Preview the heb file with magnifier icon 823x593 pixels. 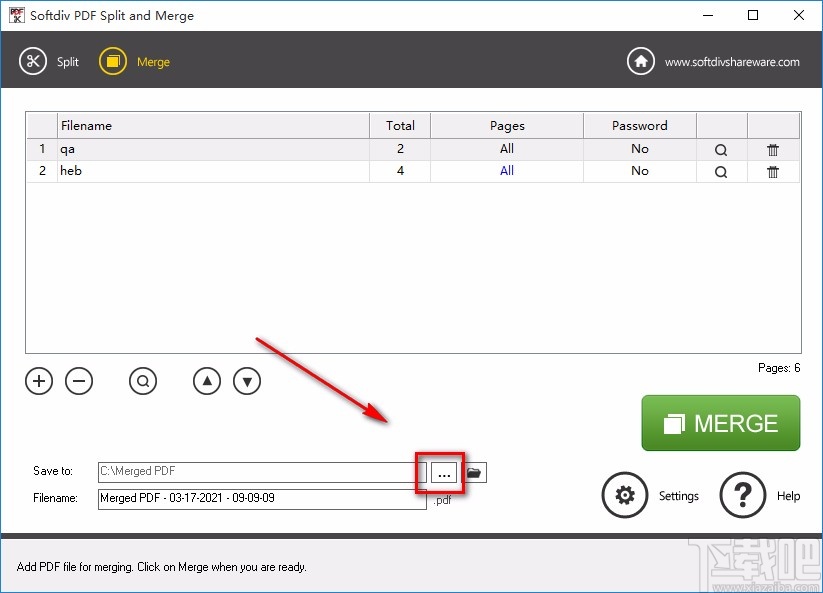tap(721, 172)
